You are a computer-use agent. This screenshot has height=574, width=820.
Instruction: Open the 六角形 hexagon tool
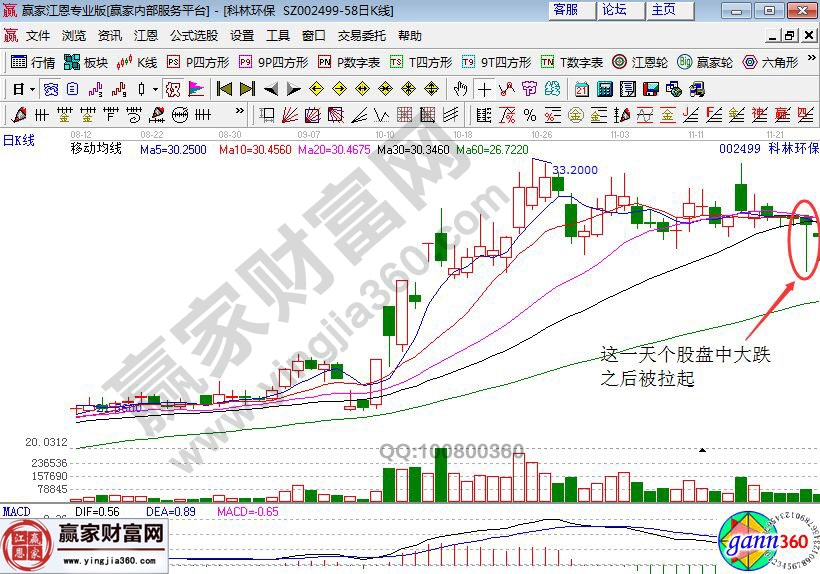pos(770,62)
